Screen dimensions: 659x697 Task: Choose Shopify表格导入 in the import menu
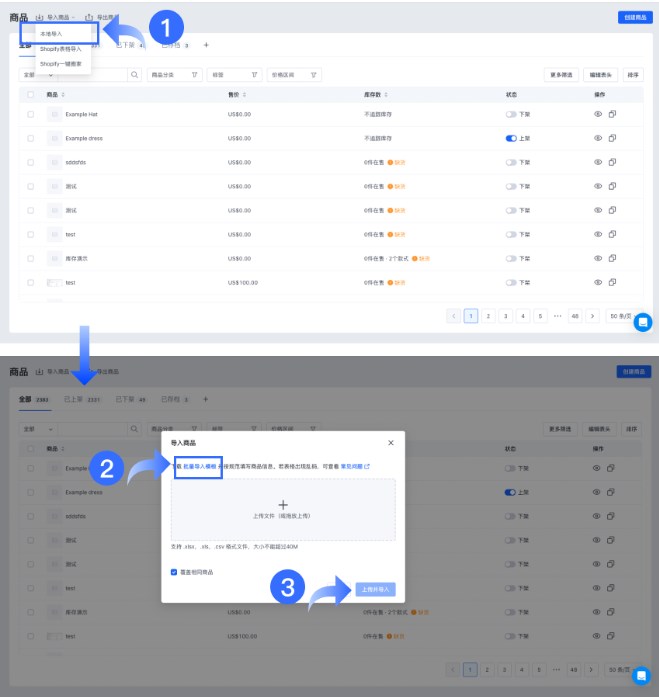(x=61, y=48)
